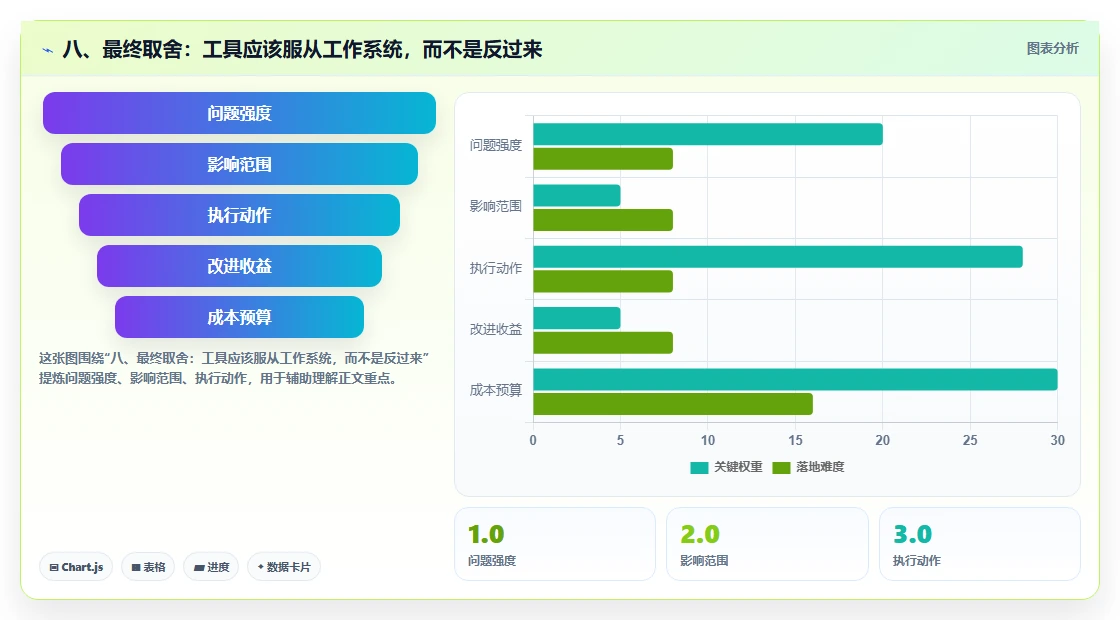Click the description paragraph starting 这张图围绕
The image size is (1120, 620).
coord(234,369)
